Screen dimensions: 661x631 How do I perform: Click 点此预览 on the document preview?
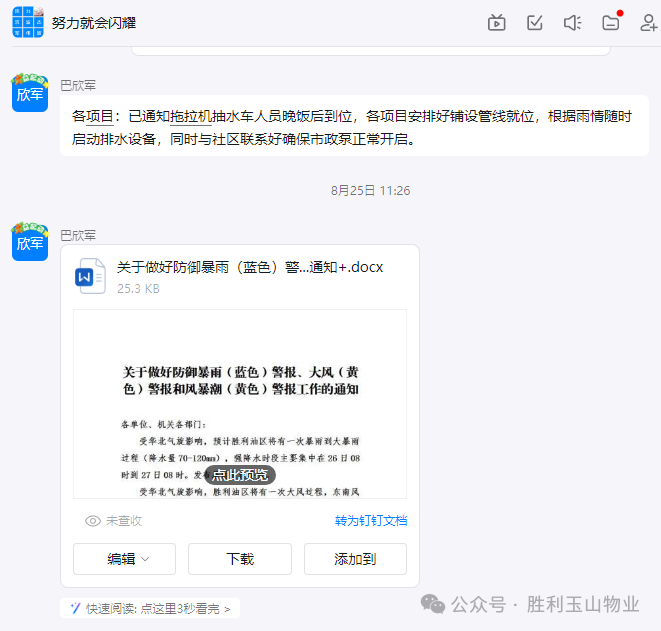(240, 475)
